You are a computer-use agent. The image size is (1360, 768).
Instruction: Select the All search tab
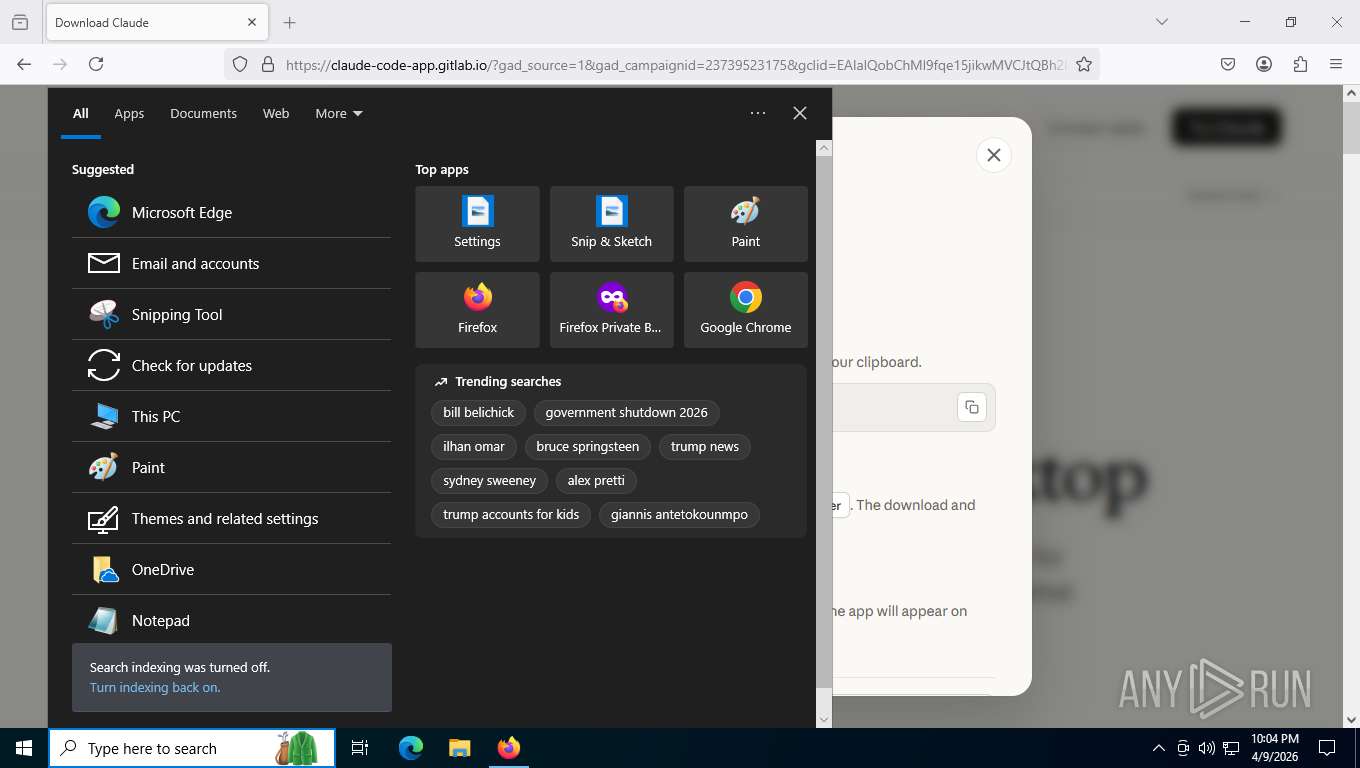(x=81, y=113)
